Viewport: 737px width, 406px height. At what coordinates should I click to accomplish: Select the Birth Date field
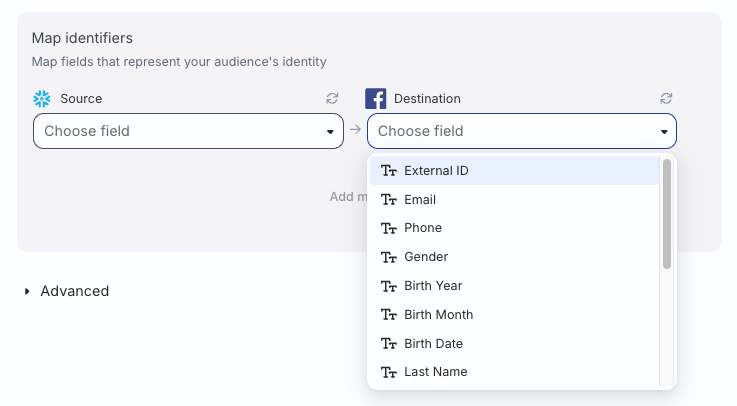(433, 344)
